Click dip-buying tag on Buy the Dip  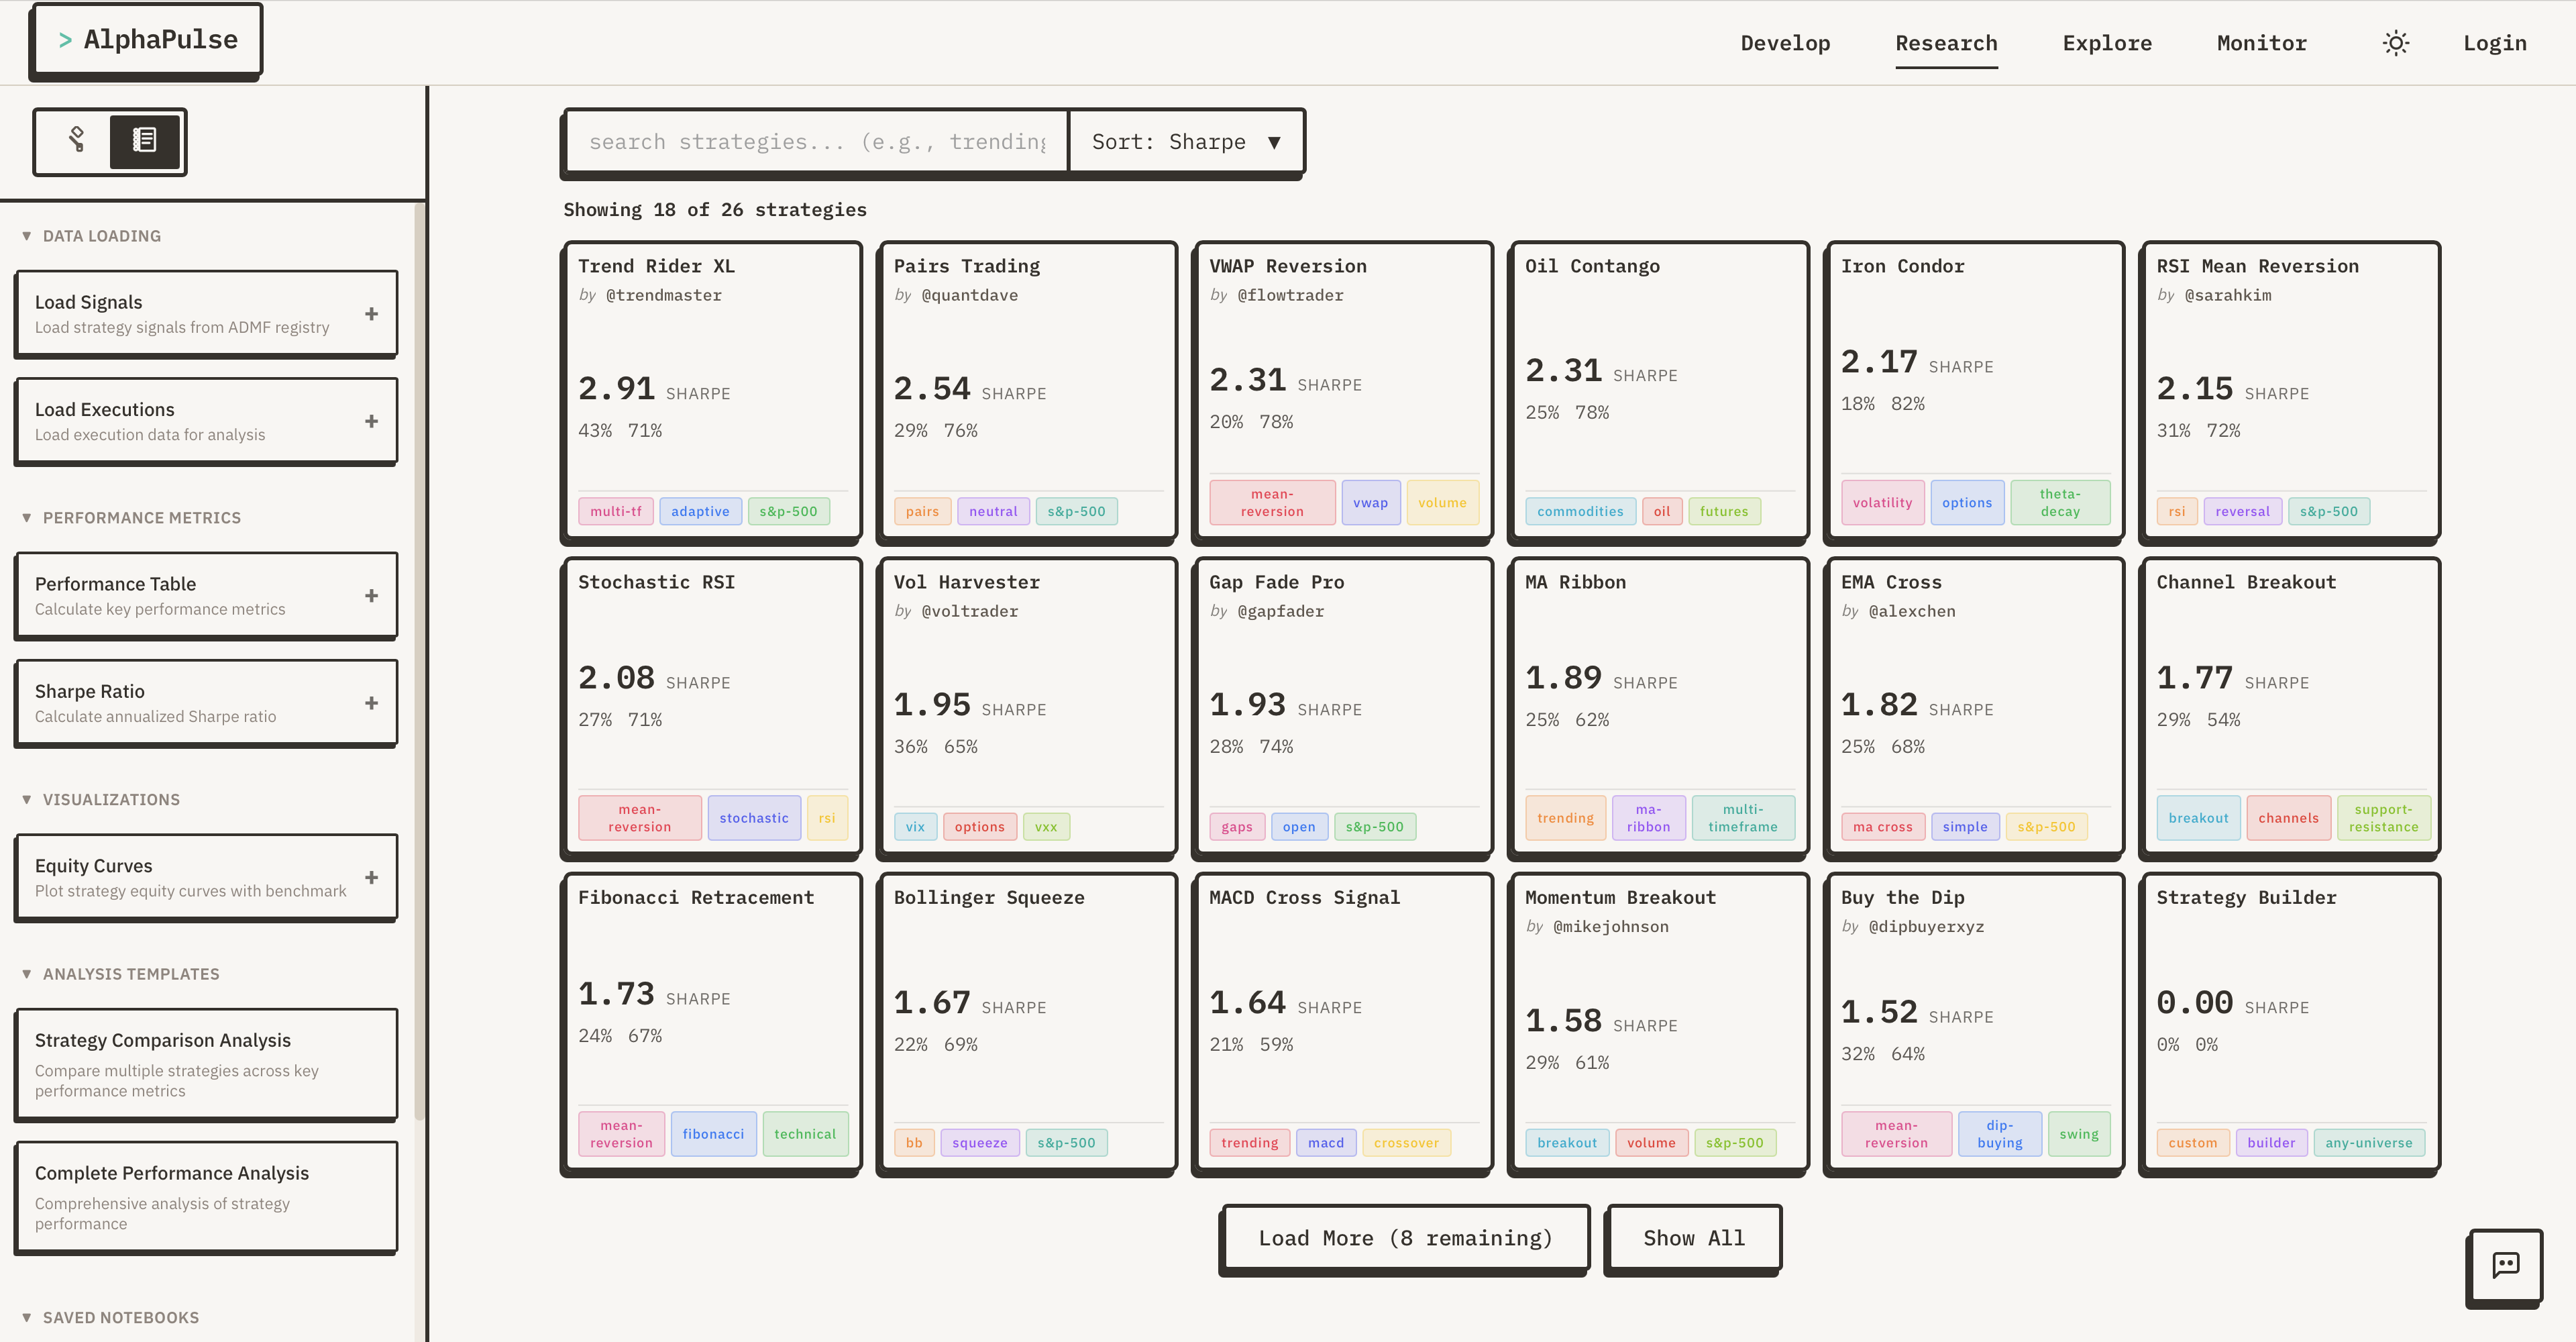[1999, 1134]
